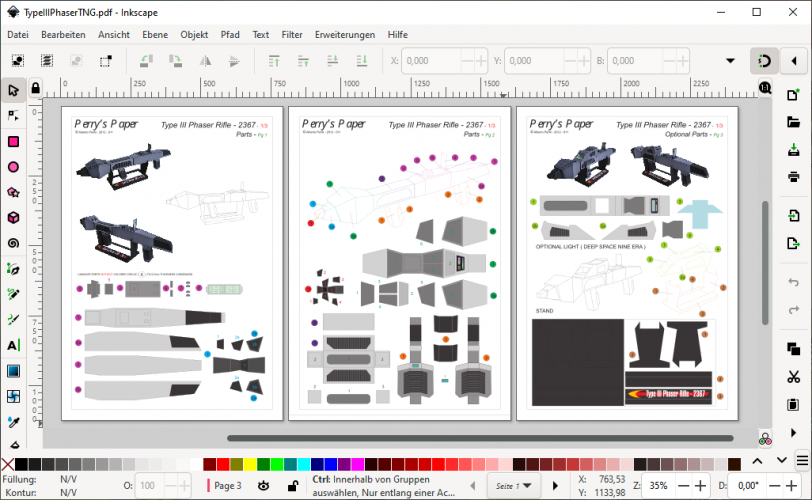Select the Gradient tool
Image resolution: width=812 pixels, height=500 pixels.
click(13, 371)
